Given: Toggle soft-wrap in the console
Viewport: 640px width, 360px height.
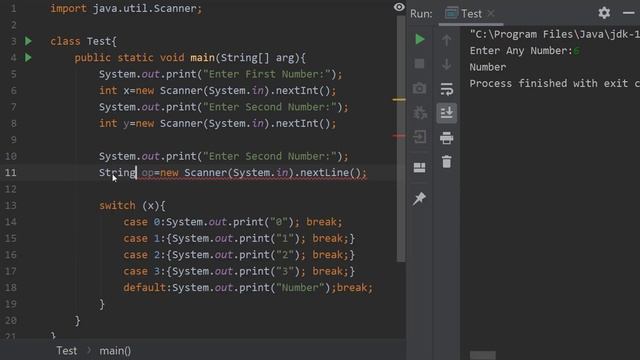Looking at the screenshot, I should (447, 89).
